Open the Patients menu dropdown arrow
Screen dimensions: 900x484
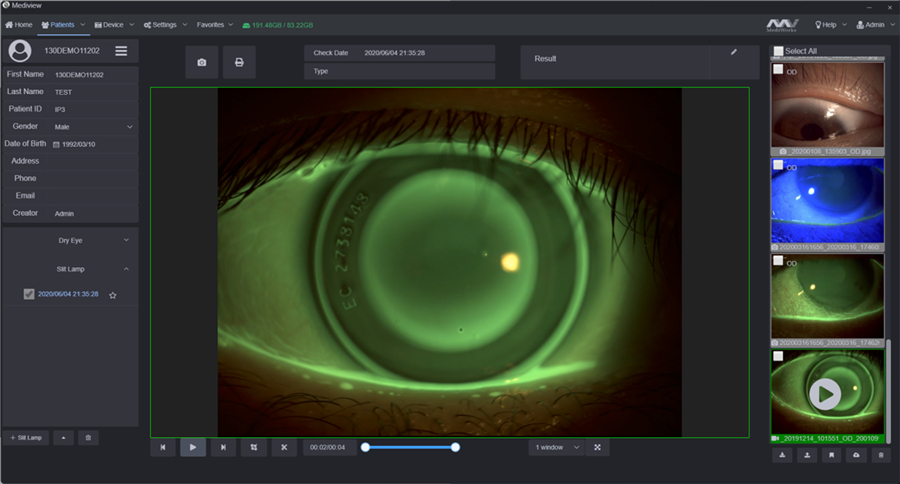[x=83, y=25]
